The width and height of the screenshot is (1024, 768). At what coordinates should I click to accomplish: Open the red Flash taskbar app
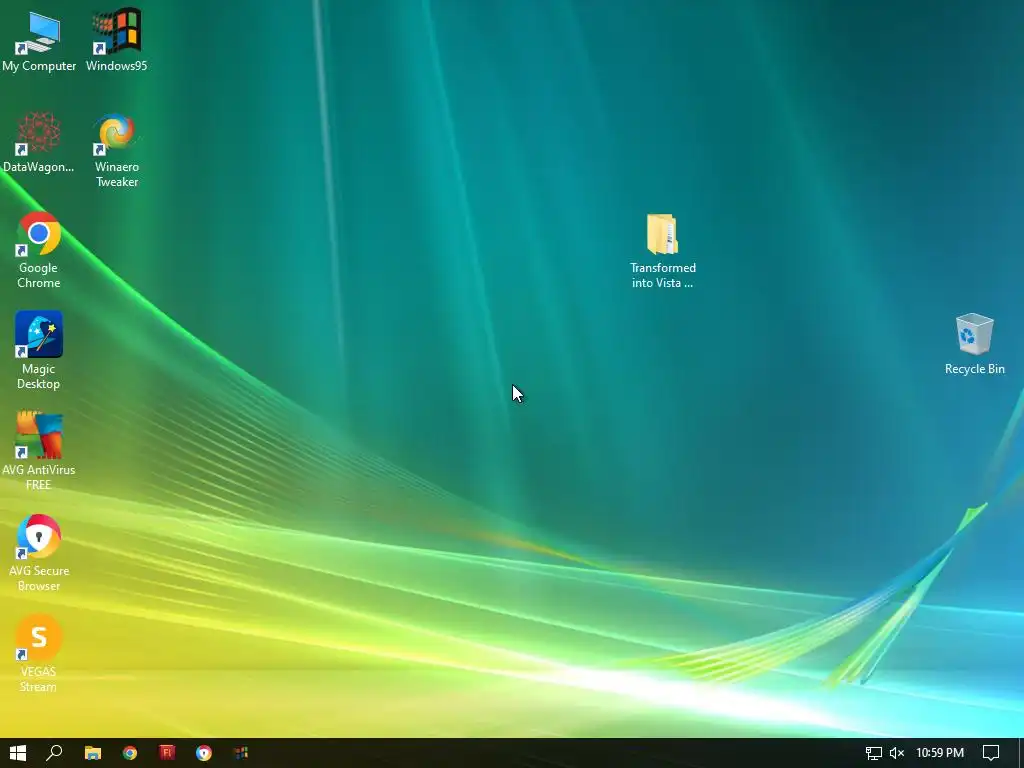[x=167, y=753]
